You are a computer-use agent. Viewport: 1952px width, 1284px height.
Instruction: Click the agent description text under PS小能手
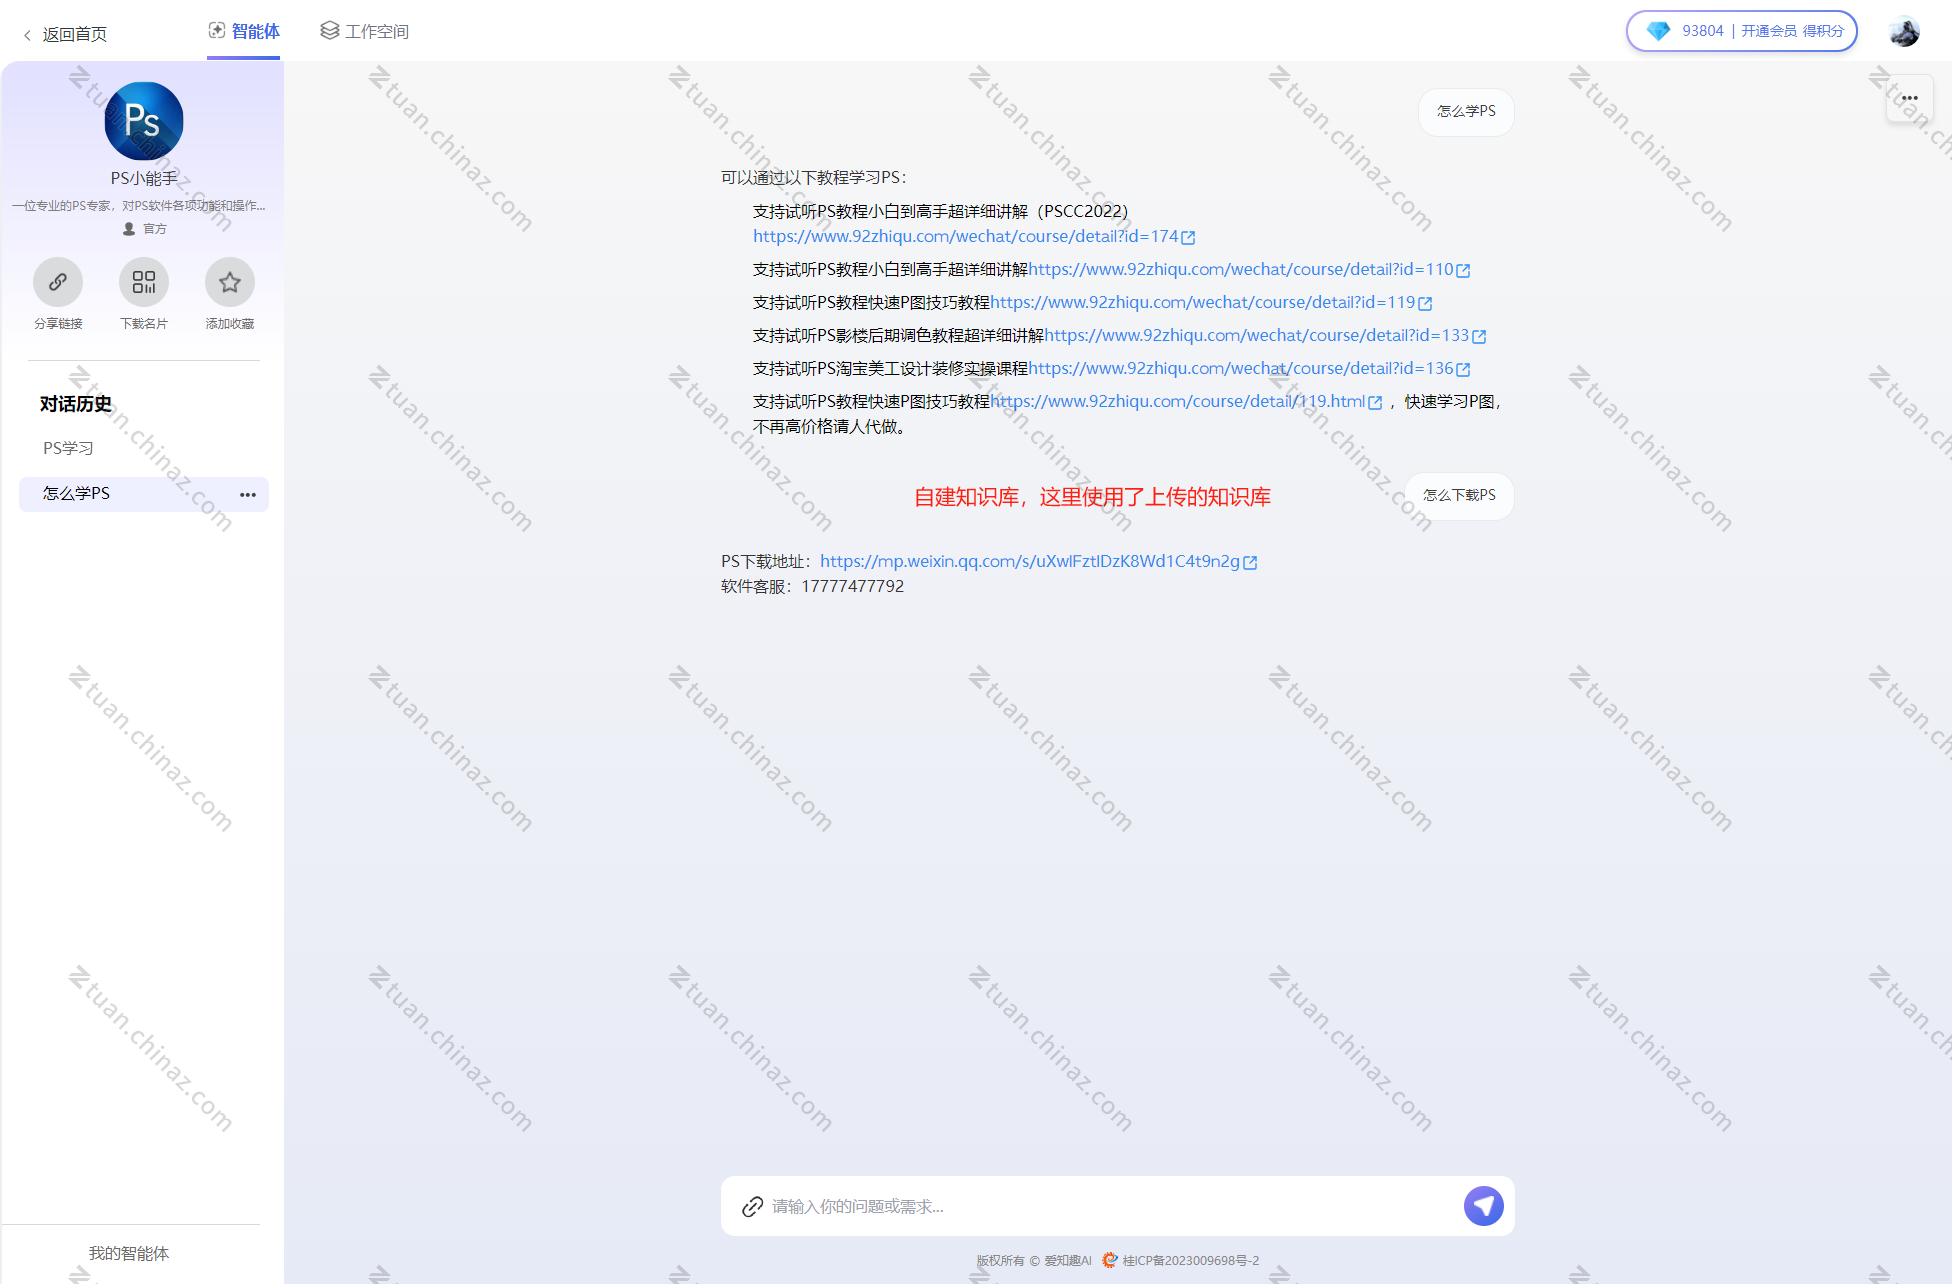(139, 206)
